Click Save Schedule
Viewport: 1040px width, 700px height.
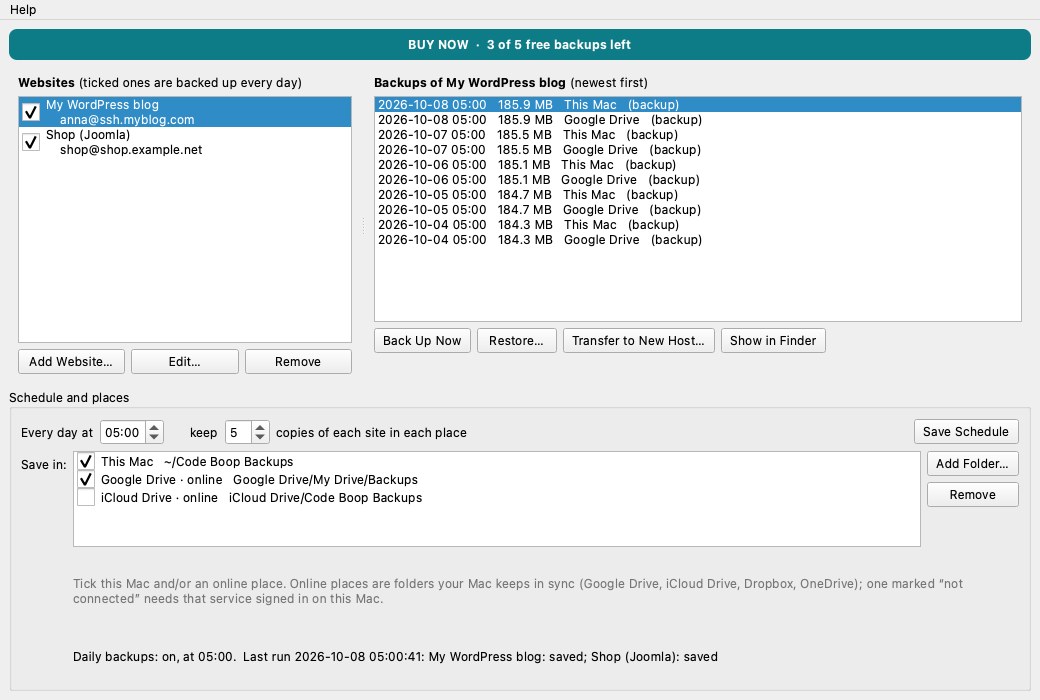click(x=966, y=432)
